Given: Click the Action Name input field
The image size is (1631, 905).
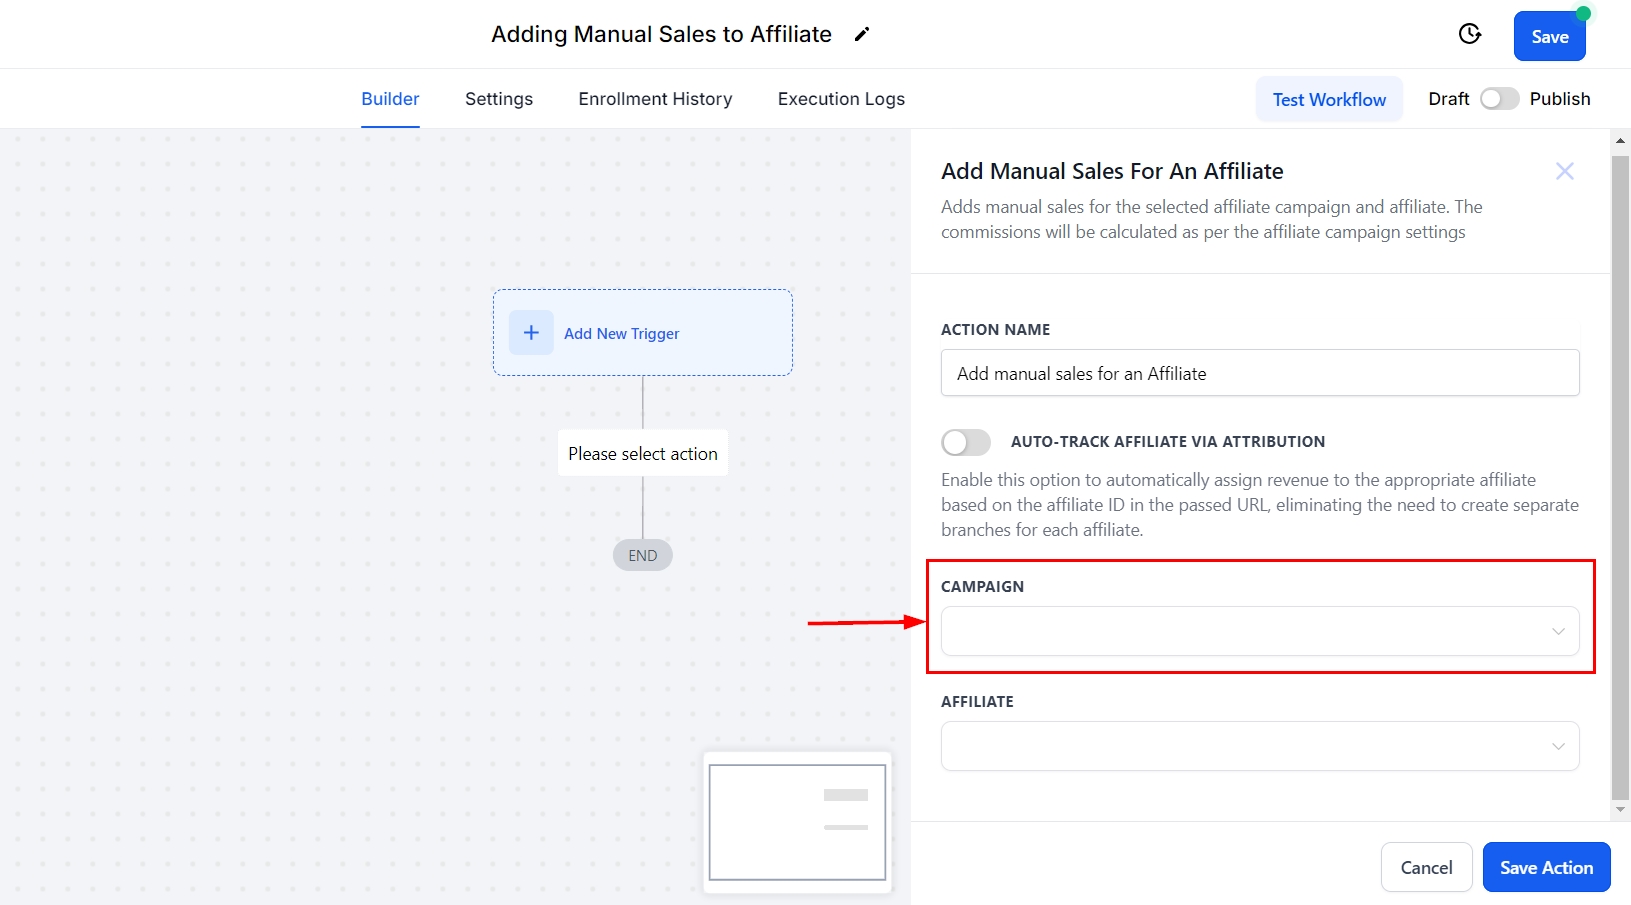Looking at the screenshot, I should coord(1259,373).
